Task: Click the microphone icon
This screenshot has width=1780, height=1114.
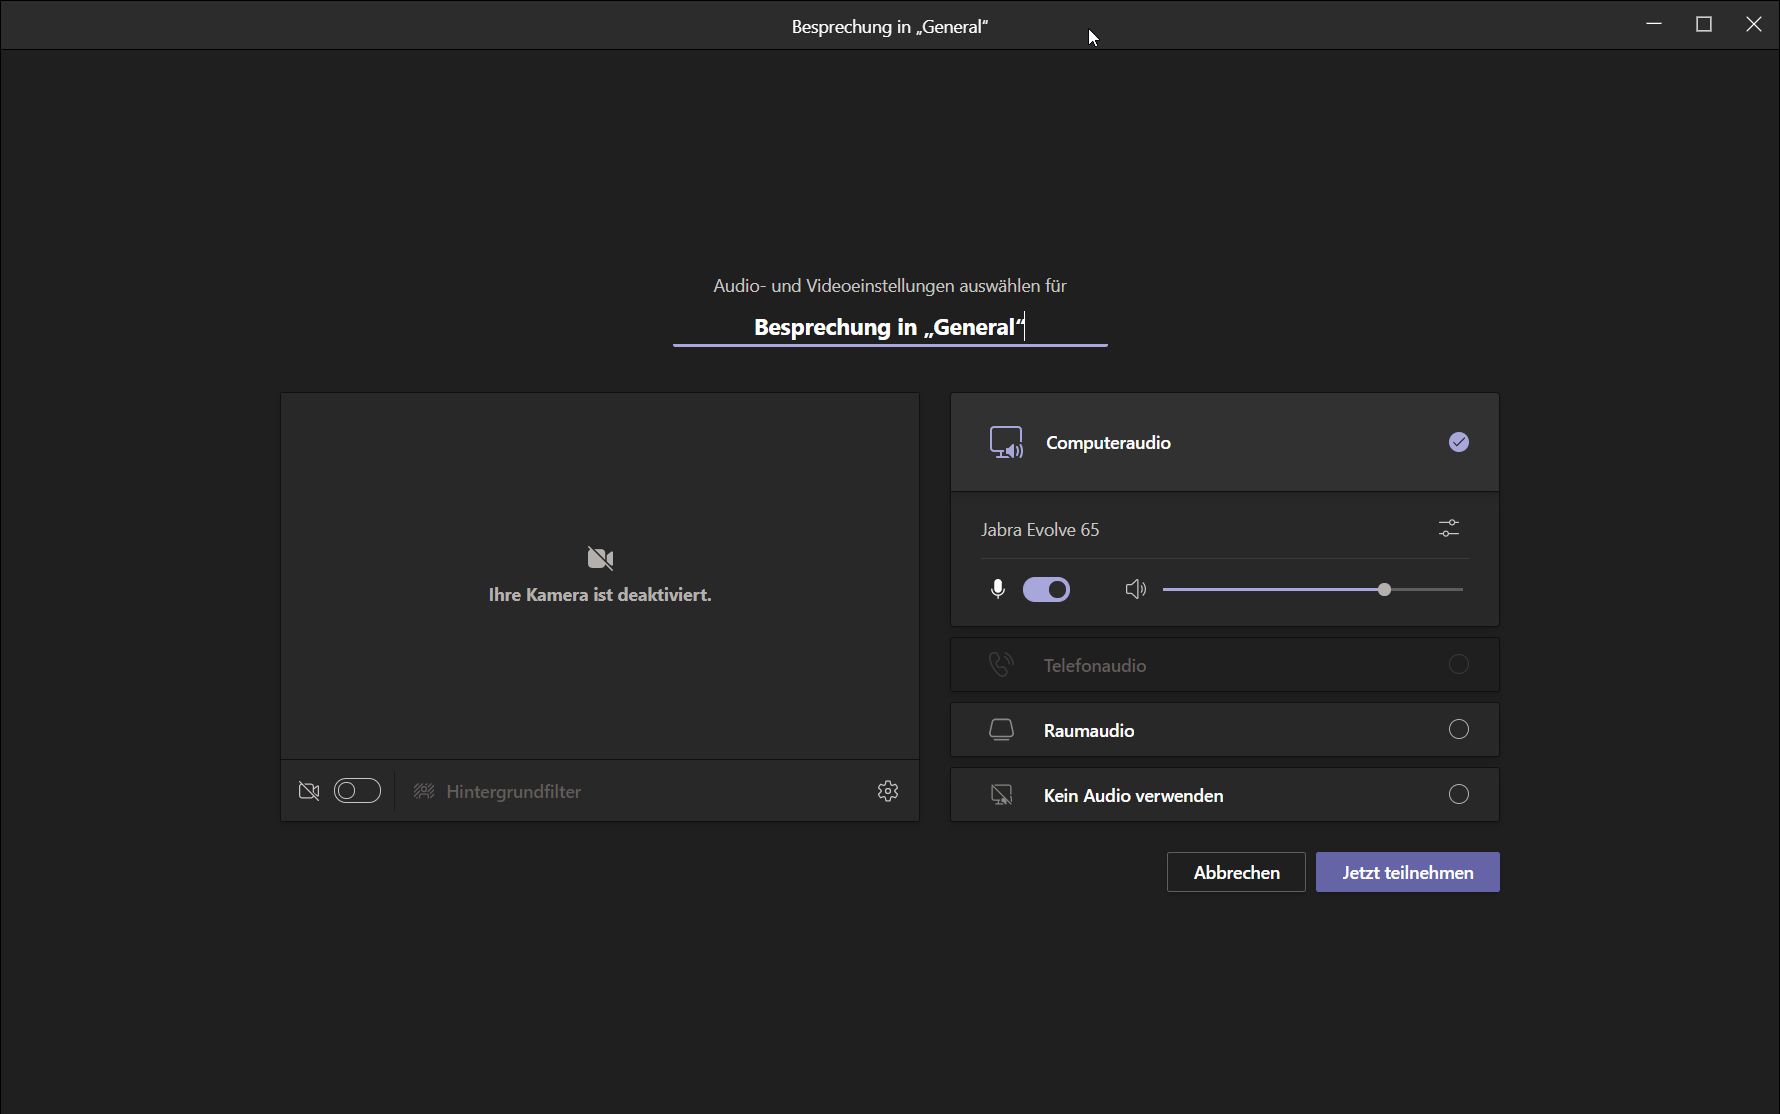Action: coord(997,590)
